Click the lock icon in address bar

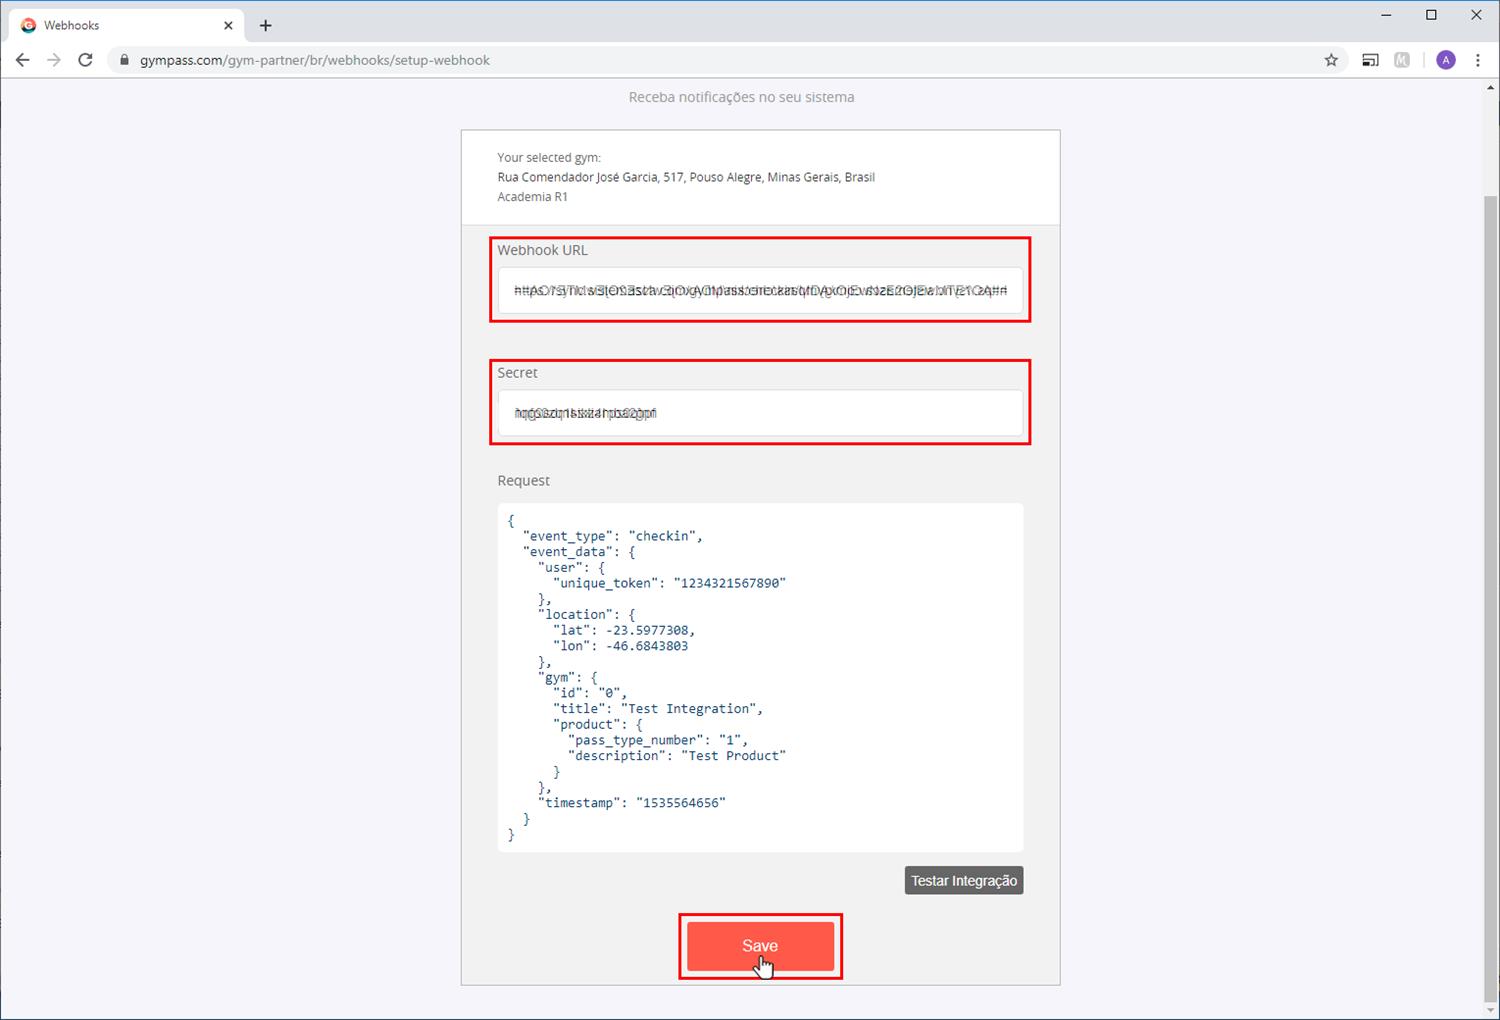coord(124,60)
